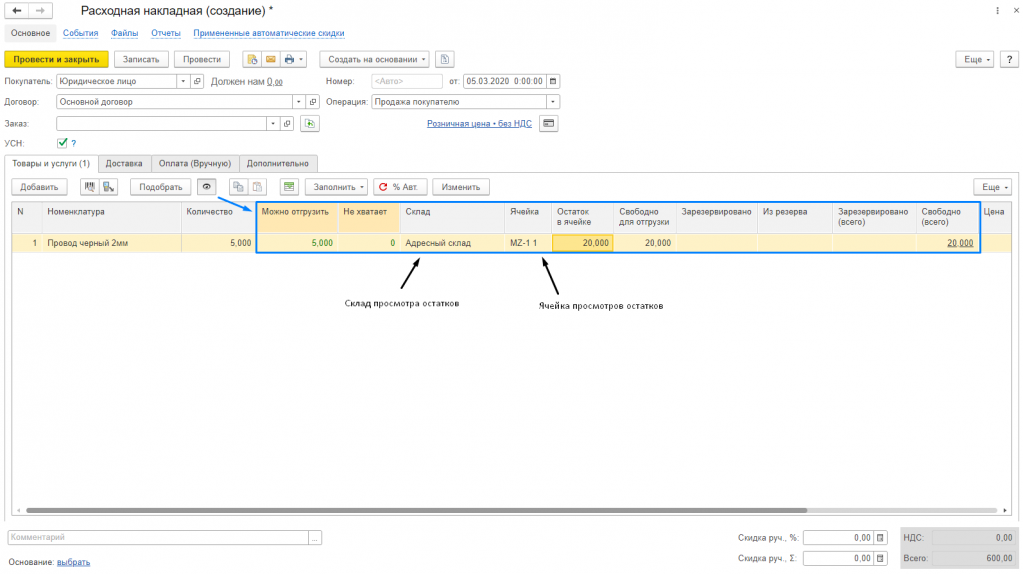Open the Оплата (Вручную) tab
The width and height of the screenshot is (1023, 574).
(195, 164)
